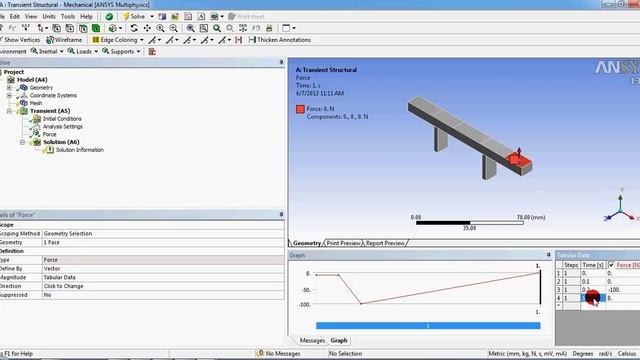This screenshot has width=640, height=360.
Task: Select the face selection filter (green cube)
Action: [83, 28]
